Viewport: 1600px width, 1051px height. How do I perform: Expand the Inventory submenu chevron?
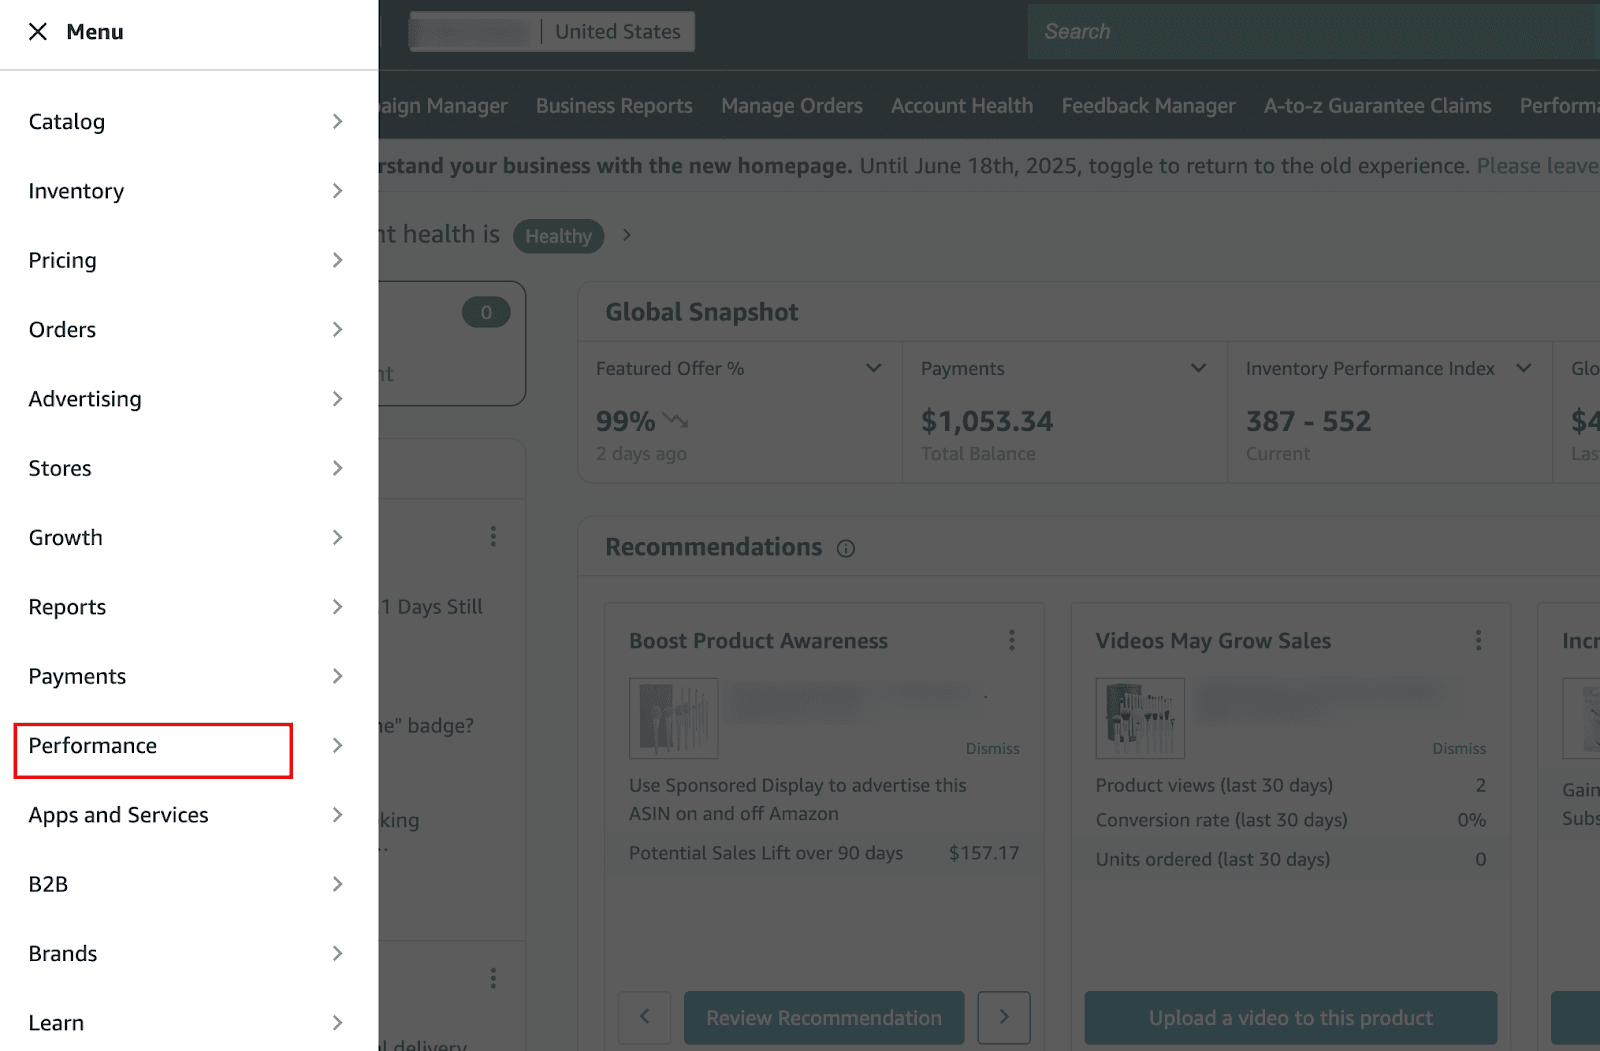coord(338,191)
